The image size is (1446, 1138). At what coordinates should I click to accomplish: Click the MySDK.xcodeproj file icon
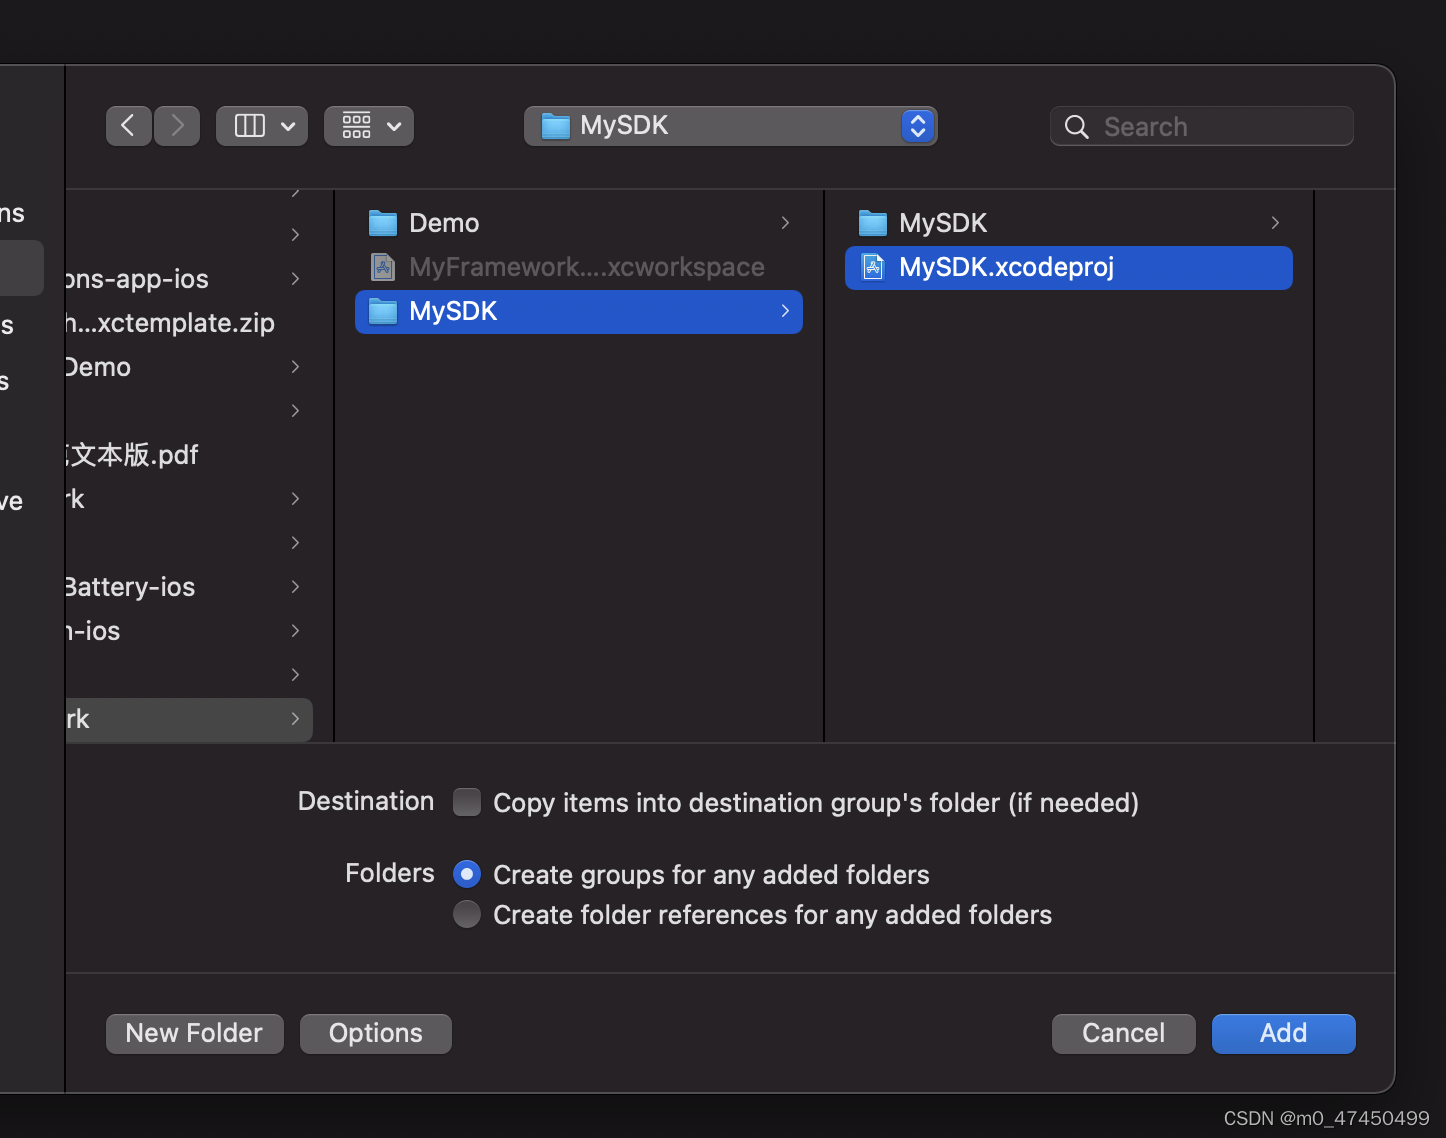(873, 267)
